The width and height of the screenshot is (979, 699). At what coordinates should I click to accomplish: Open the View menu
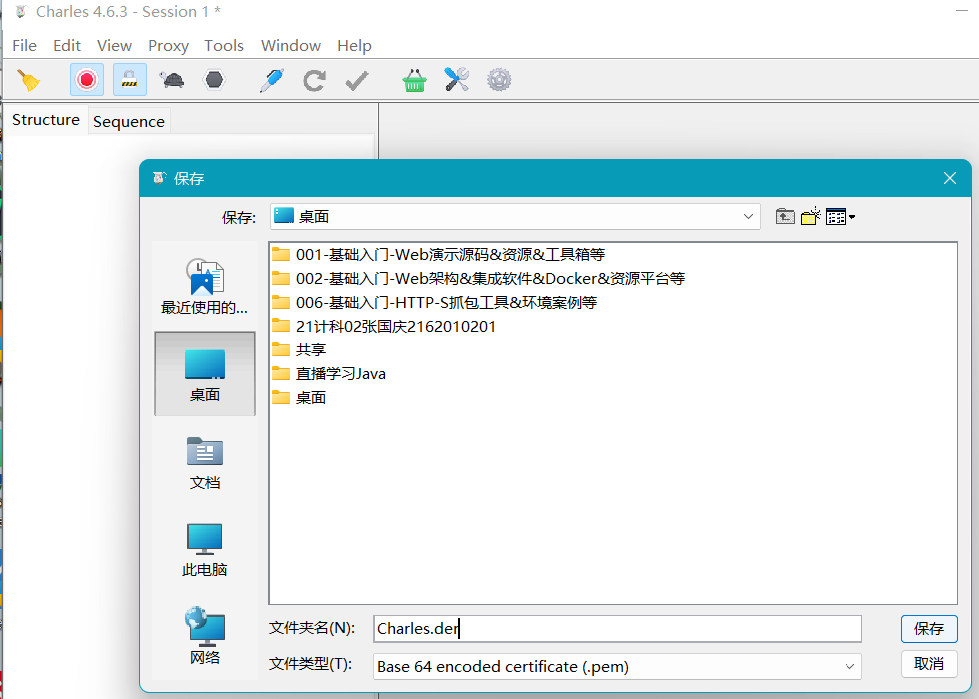tap(114, 46)
